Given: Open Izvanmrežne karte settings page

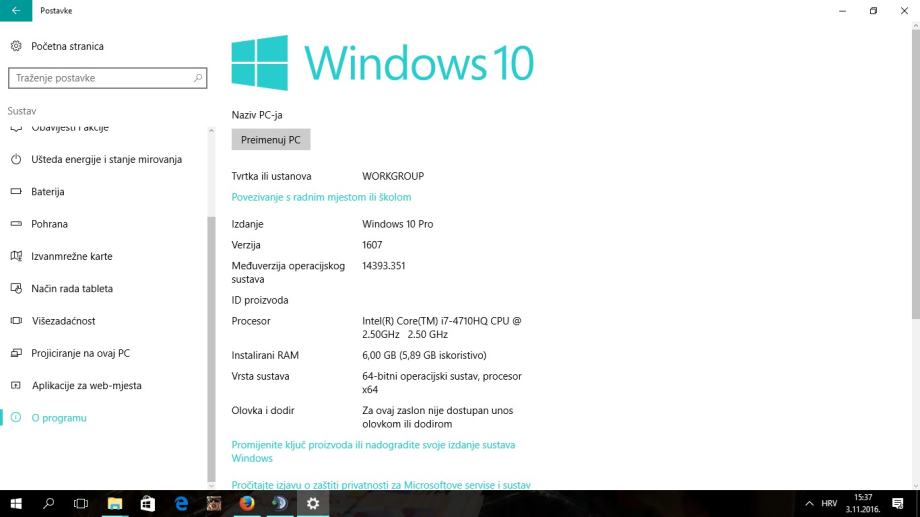Looking at the screenshot, I should (72, 256).
